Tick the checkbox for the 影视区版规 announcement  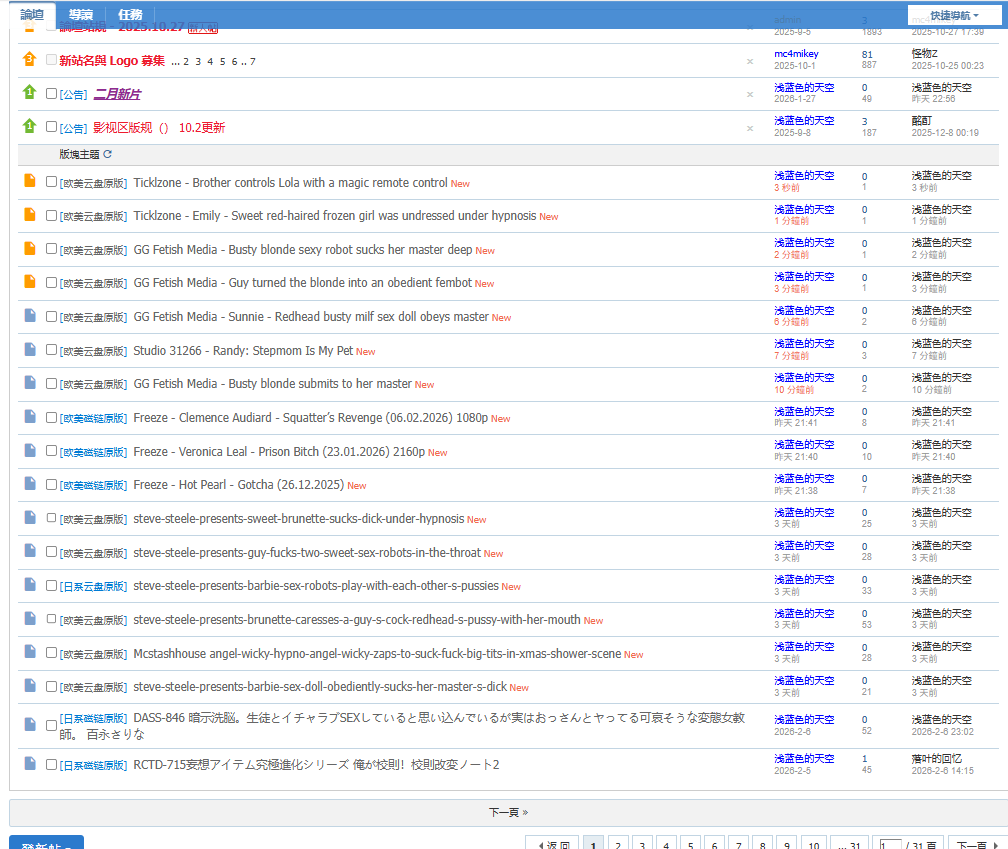(51, 127)
